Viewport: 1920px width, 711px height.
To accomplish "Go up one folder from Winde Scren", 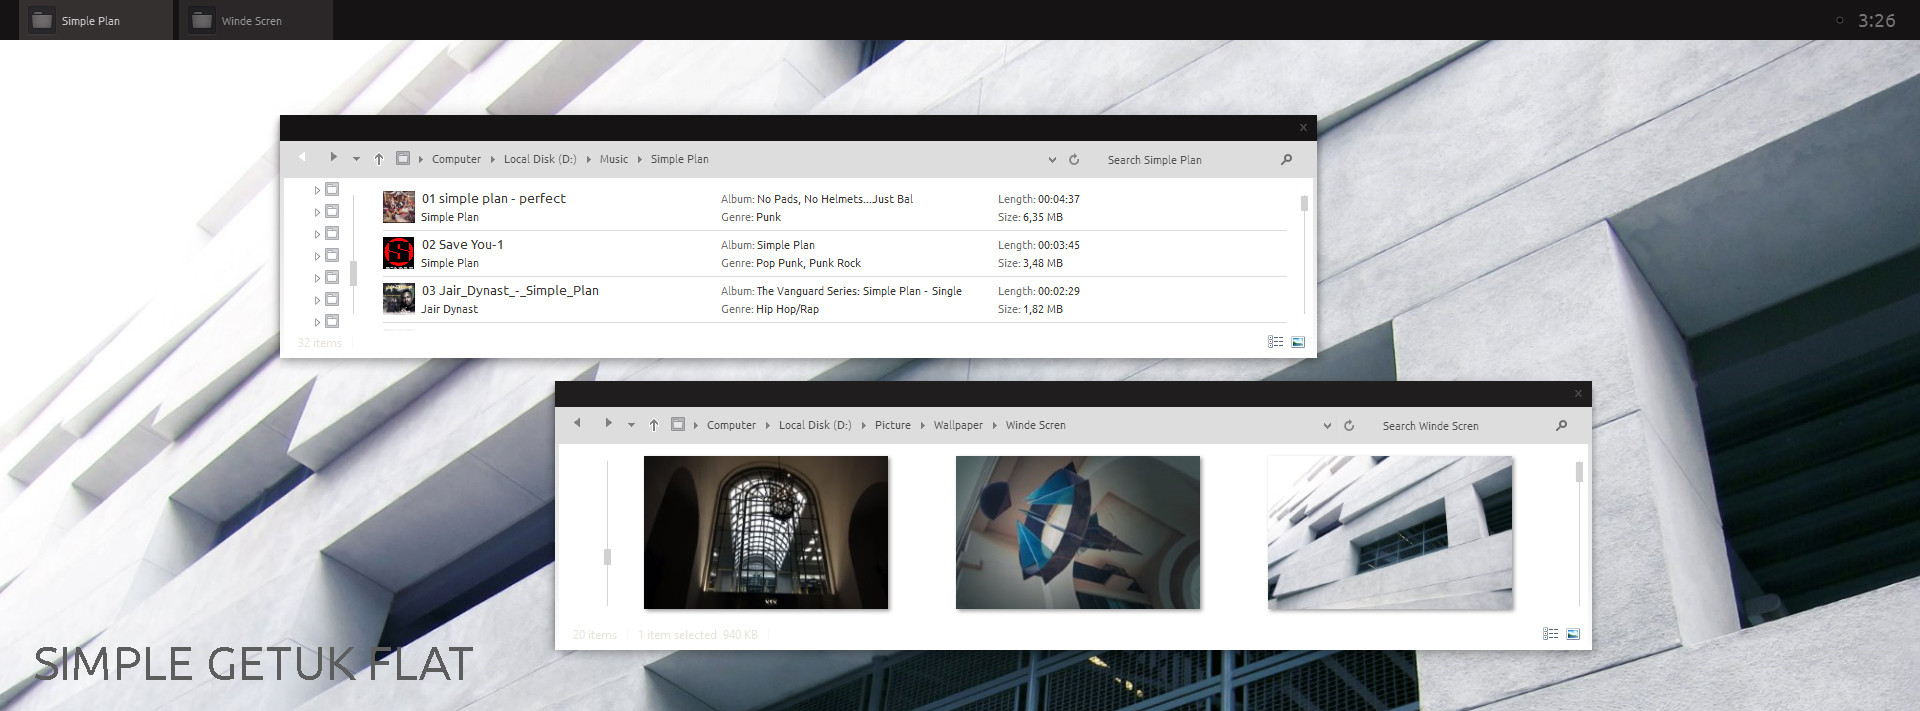I will coord(654,425).
